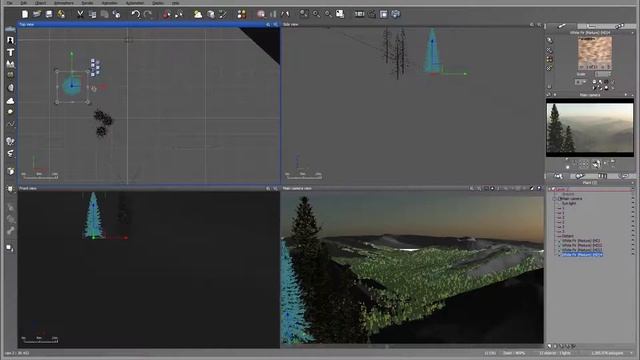
Task: Select the terrain mountain tool in left bar
Action: tap(10, 64)
